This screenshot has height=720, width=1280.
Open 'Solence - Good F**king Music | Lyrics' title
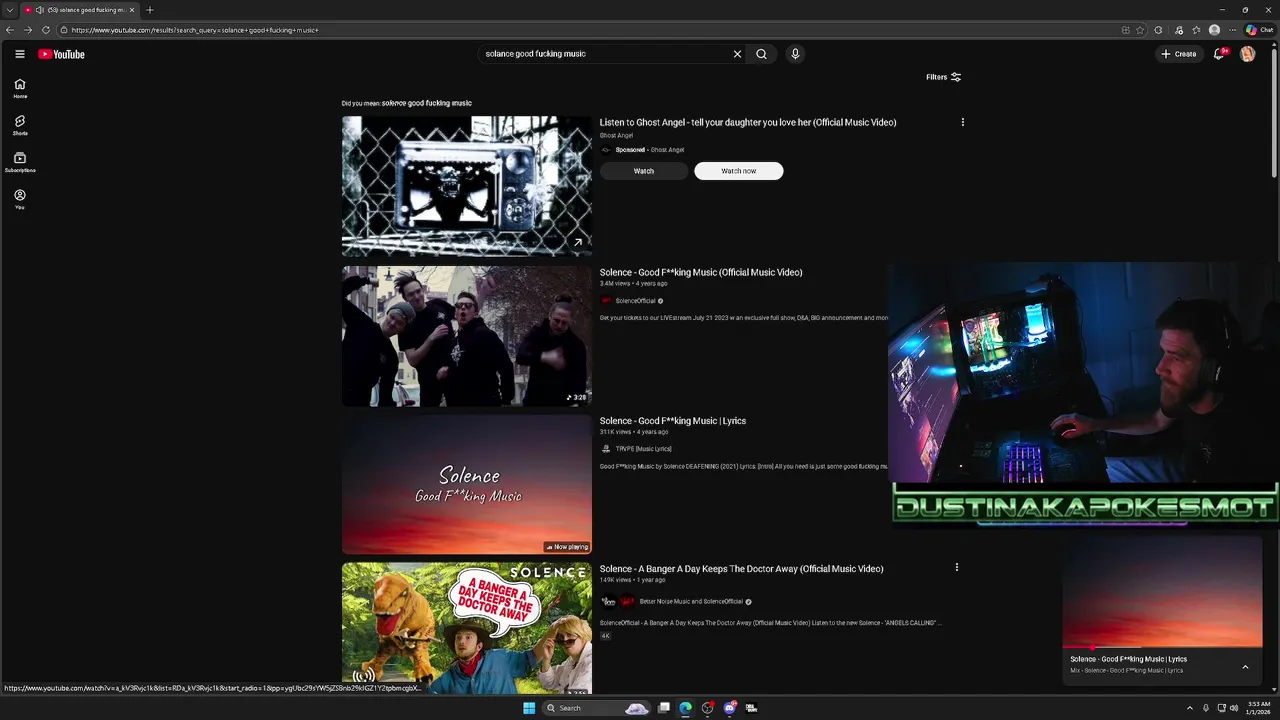(673, 421)
